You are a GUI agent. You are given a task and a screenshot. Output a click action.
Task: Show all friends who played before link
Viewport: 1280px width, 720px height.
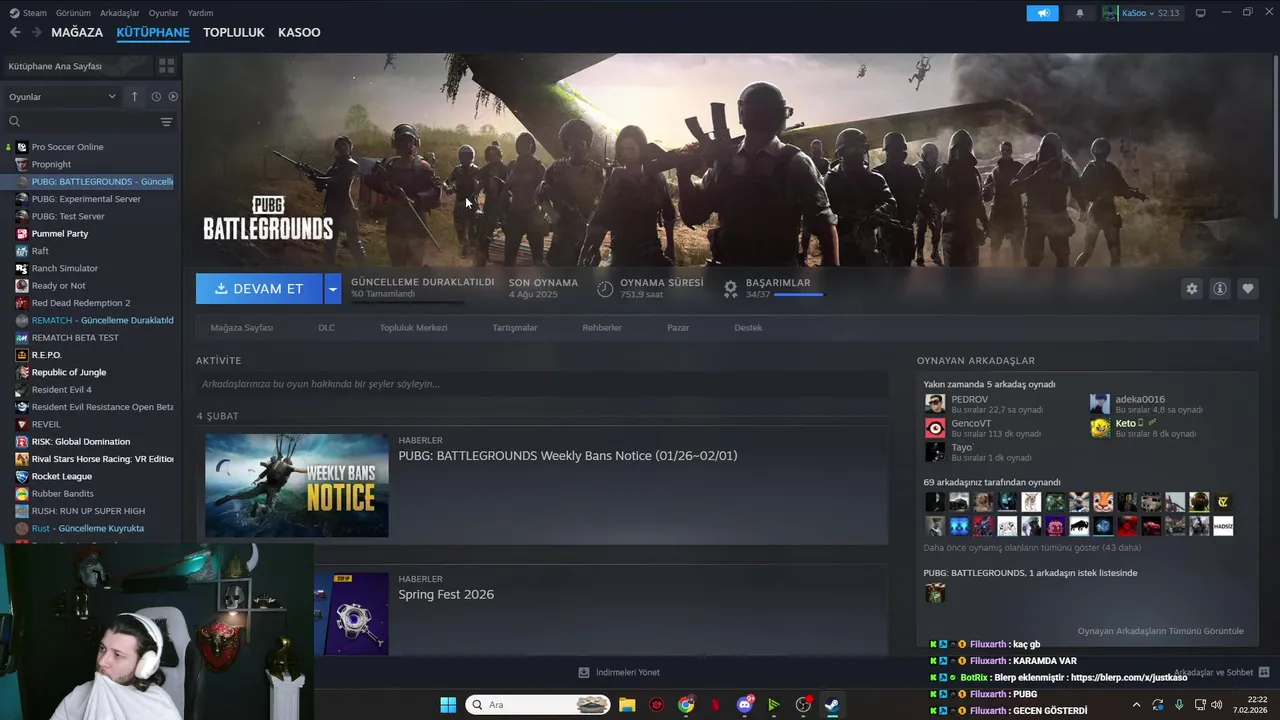click(1032, 548)
